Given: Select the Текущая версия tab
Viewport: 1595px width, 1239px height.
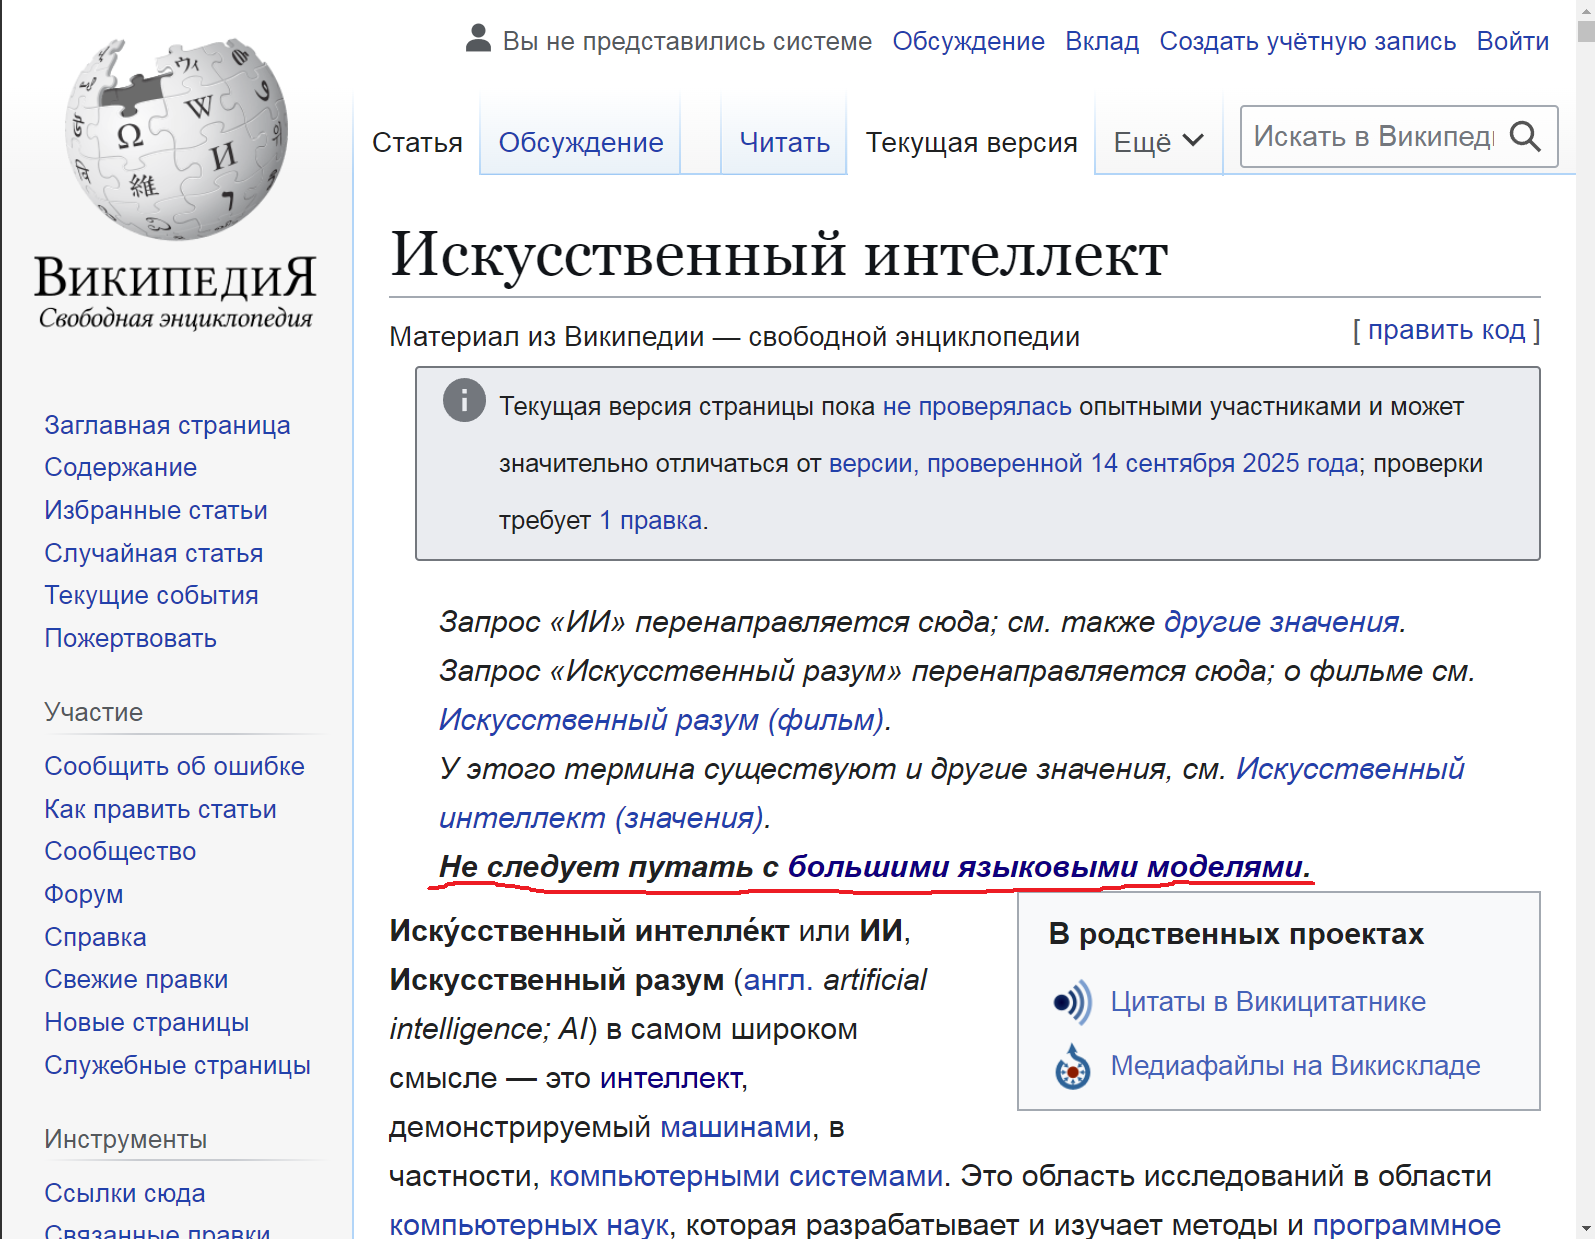Looking at the screenshot, I should 970,142.
